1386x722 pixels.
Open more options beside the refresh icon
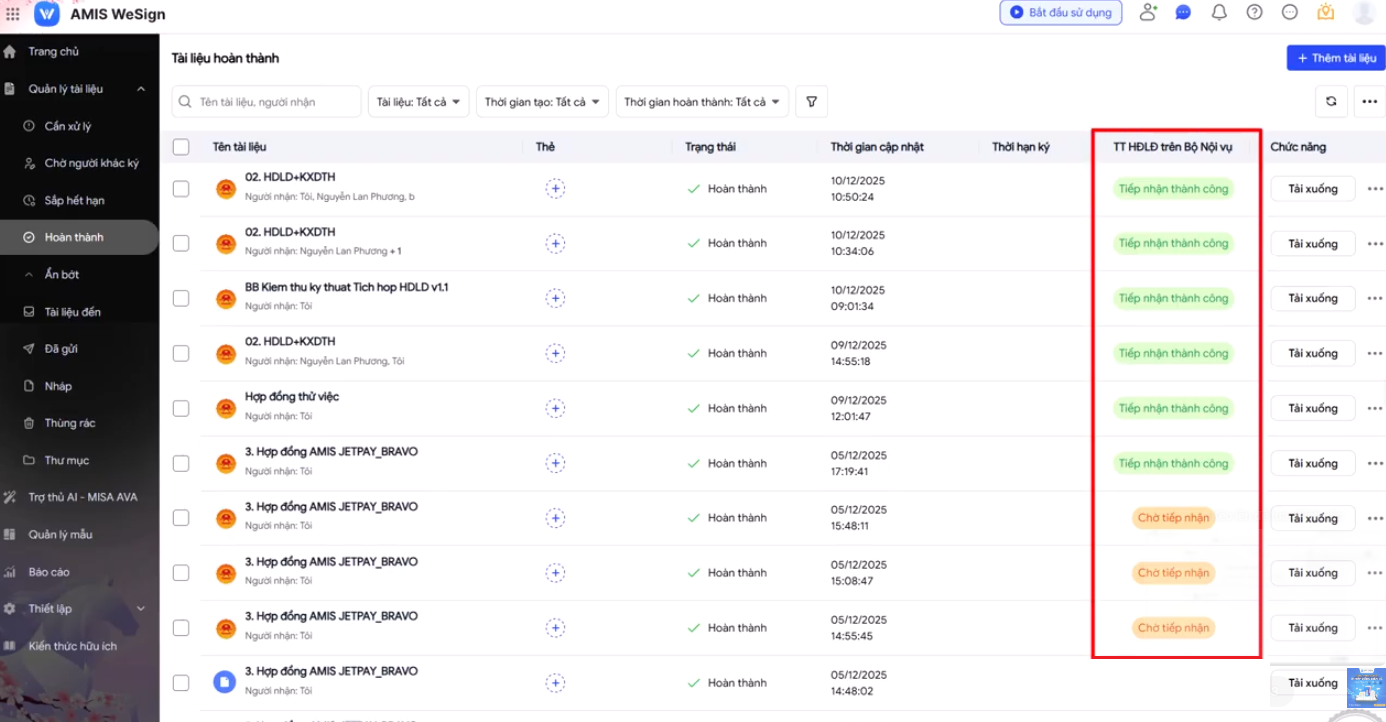(1369, 102)
